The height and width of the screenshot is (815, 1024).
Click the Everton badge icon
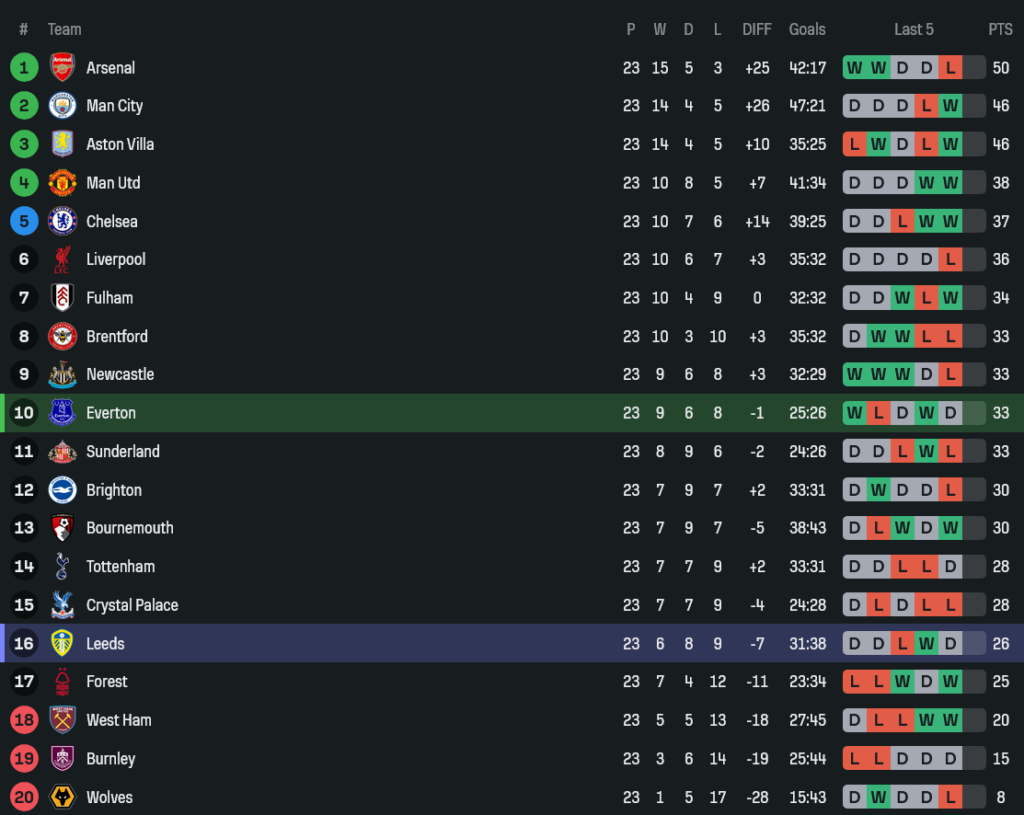click(62, 413)
